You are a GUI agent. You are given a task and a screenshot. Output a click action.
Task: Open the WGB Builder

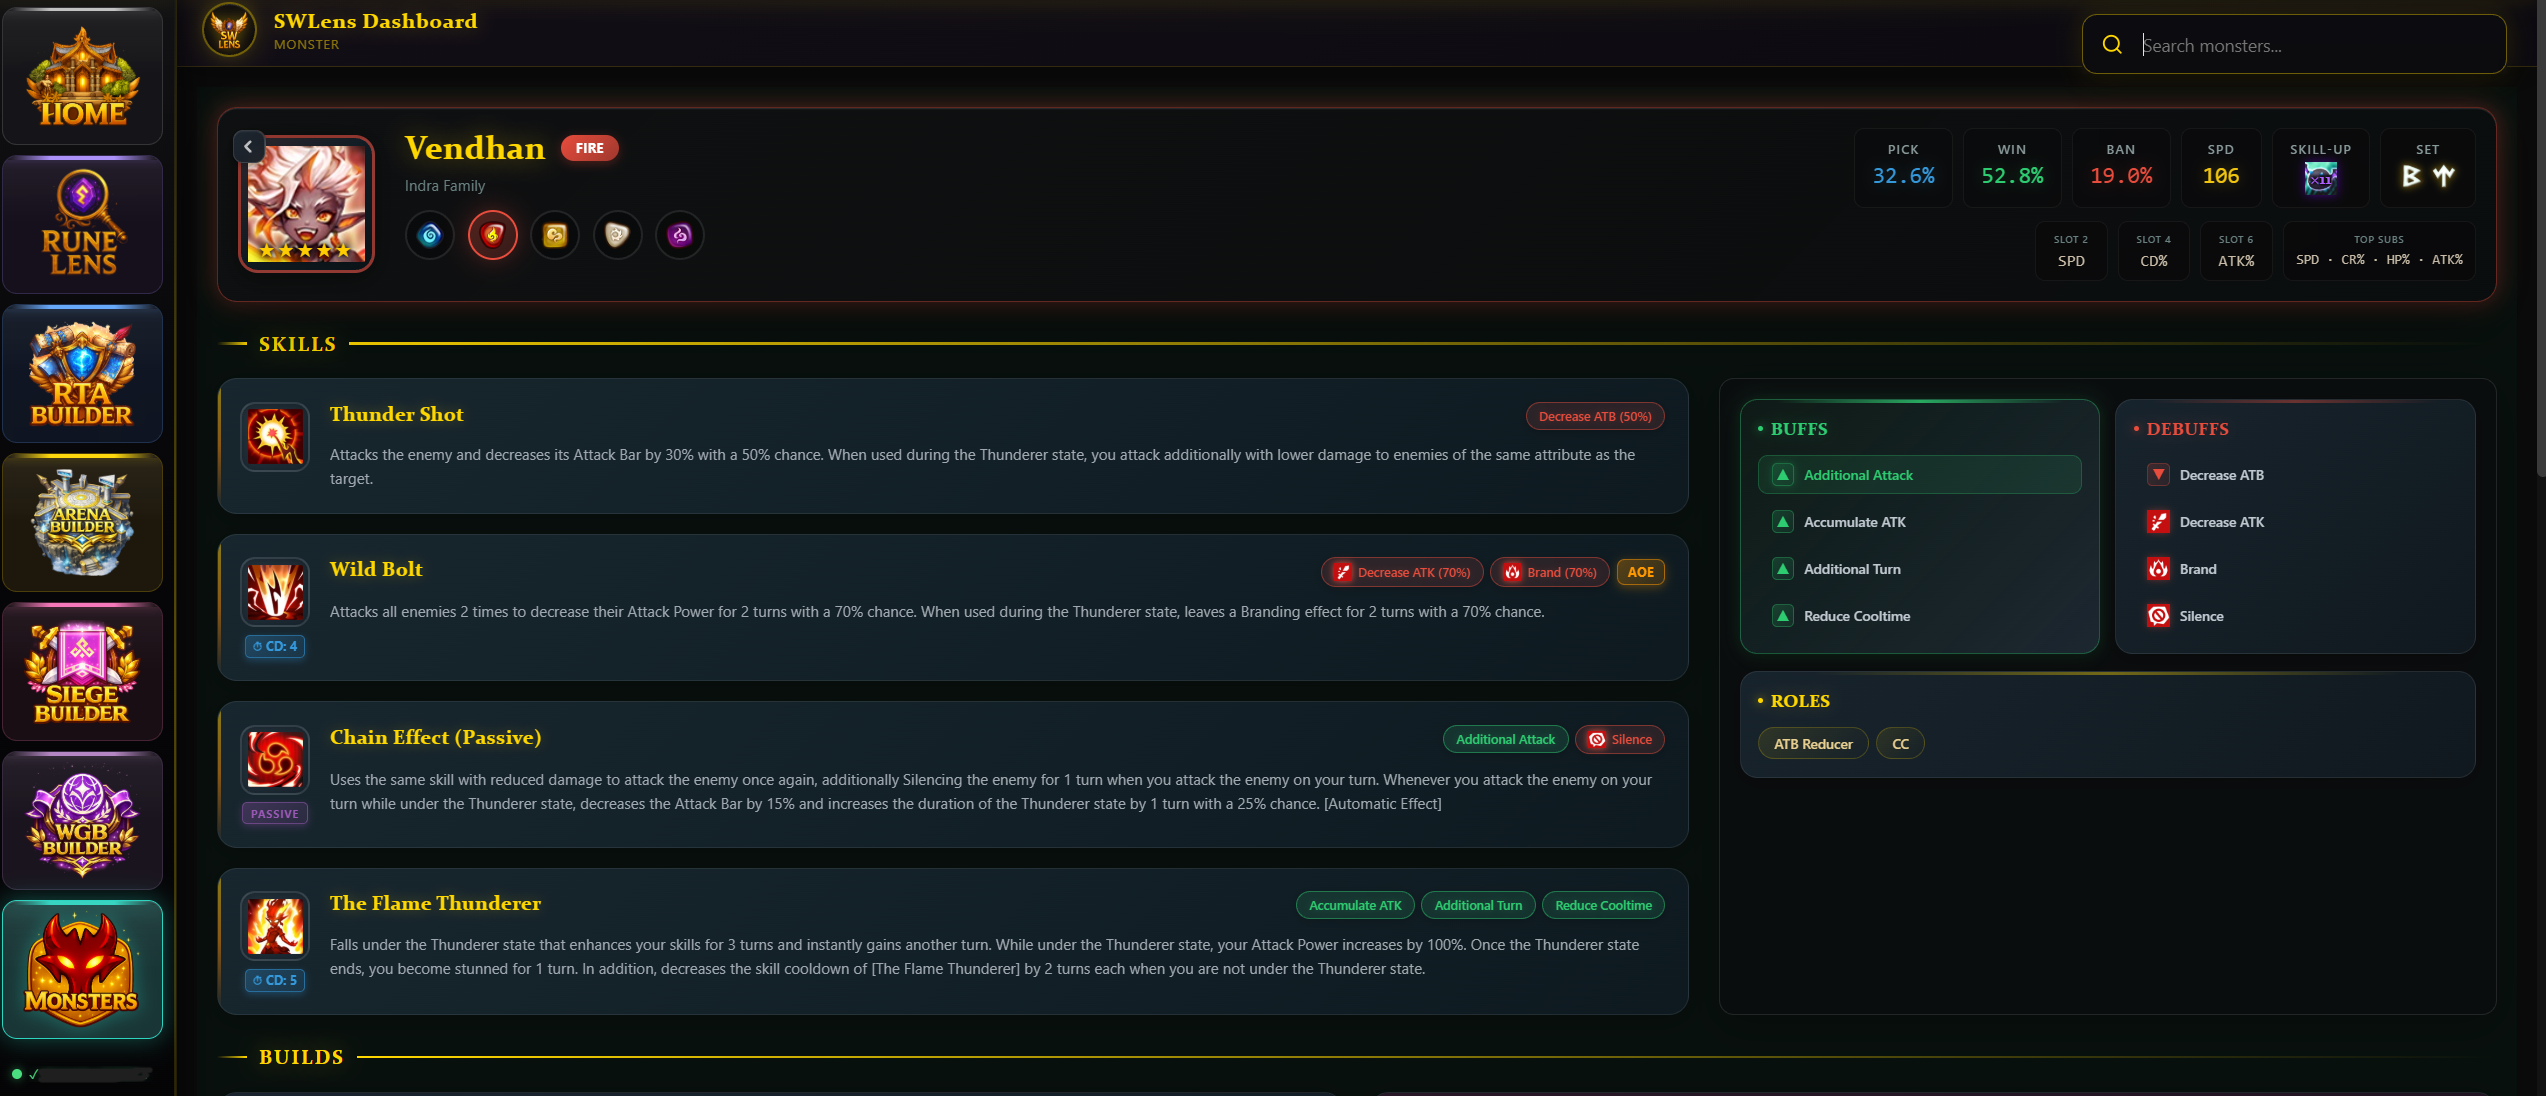83,820
